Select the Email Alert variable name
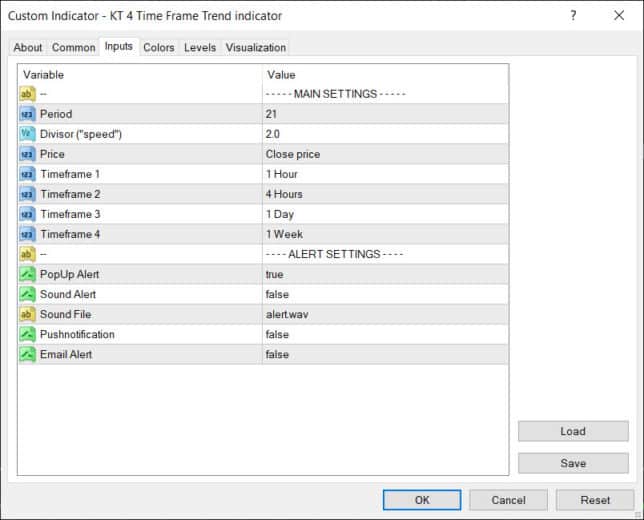 66,354
